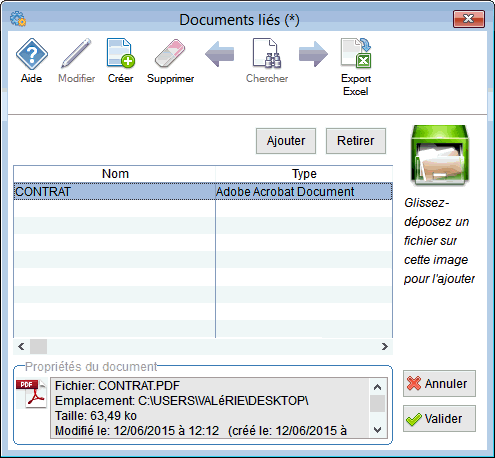
Task: Go to previous record with left arrow
Action: [x=219, y=54]
